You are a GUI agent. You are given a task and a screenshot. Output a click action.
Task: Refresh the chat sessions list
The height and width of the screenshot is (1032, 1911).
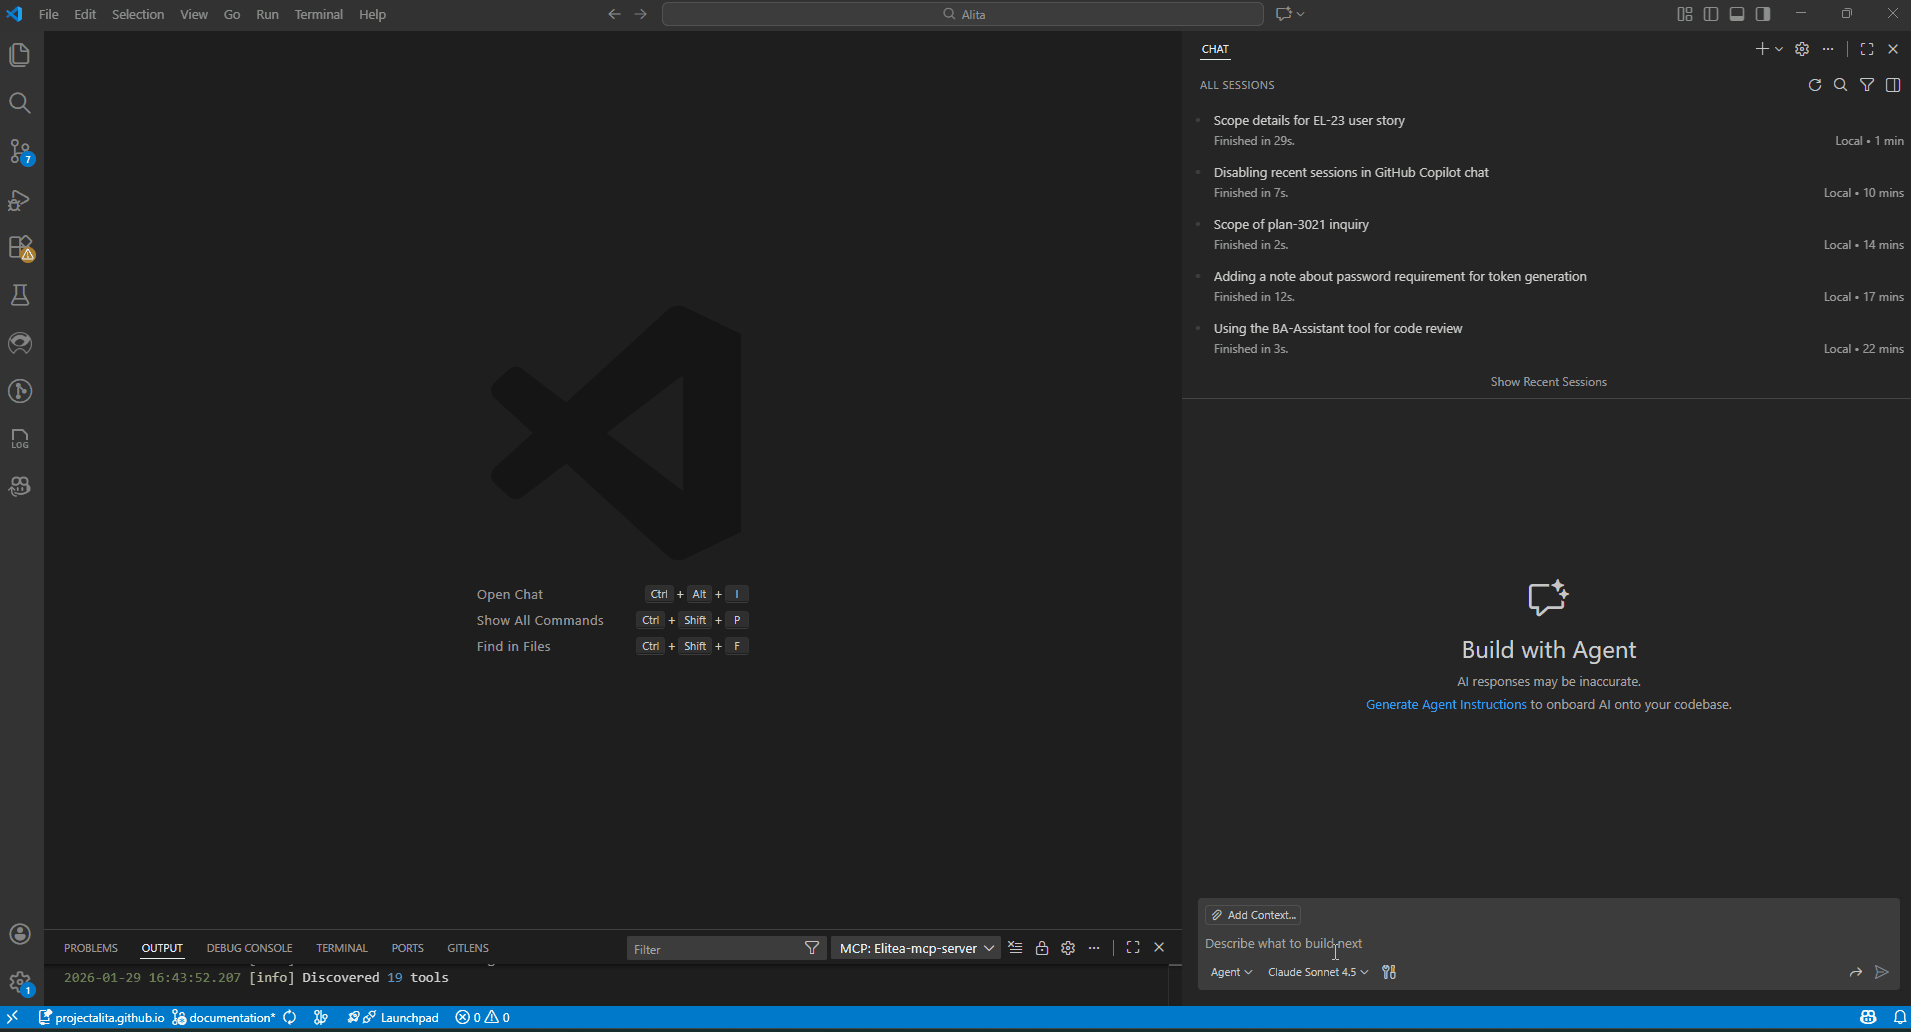tap(1815, 85)
